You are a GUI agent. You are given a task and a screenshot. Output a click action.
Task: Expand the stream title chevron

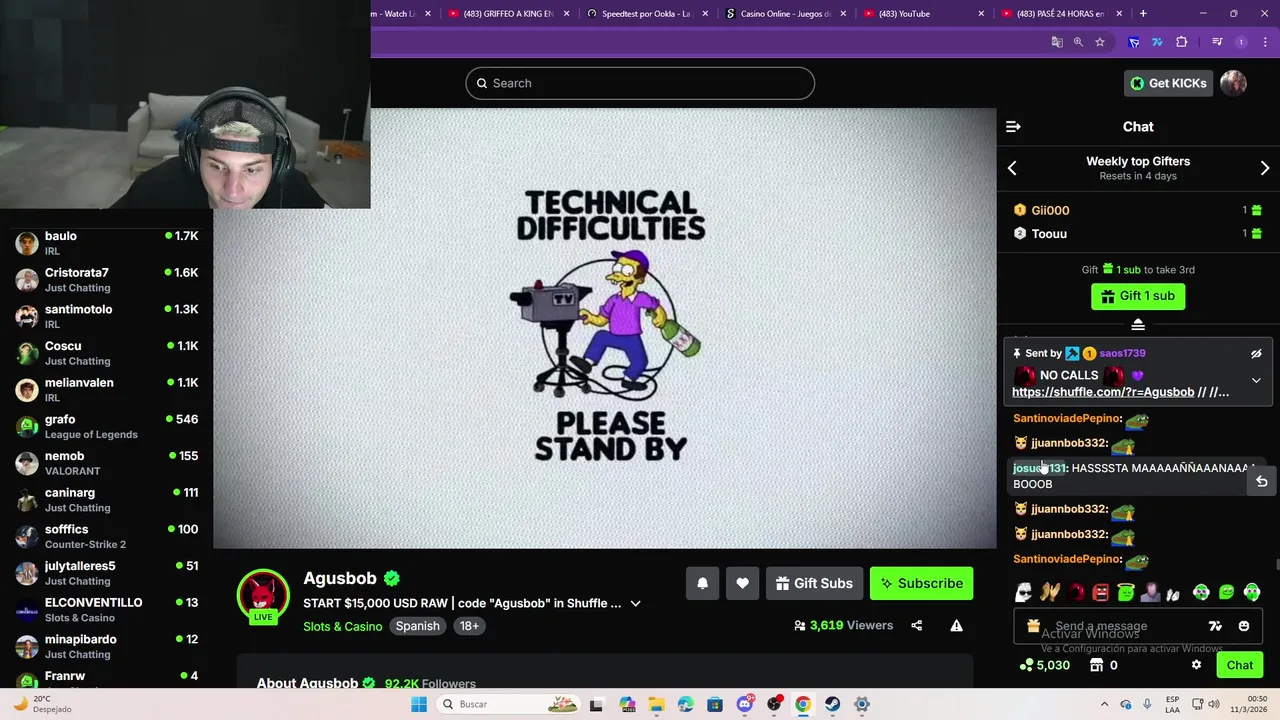click(635, 603)
